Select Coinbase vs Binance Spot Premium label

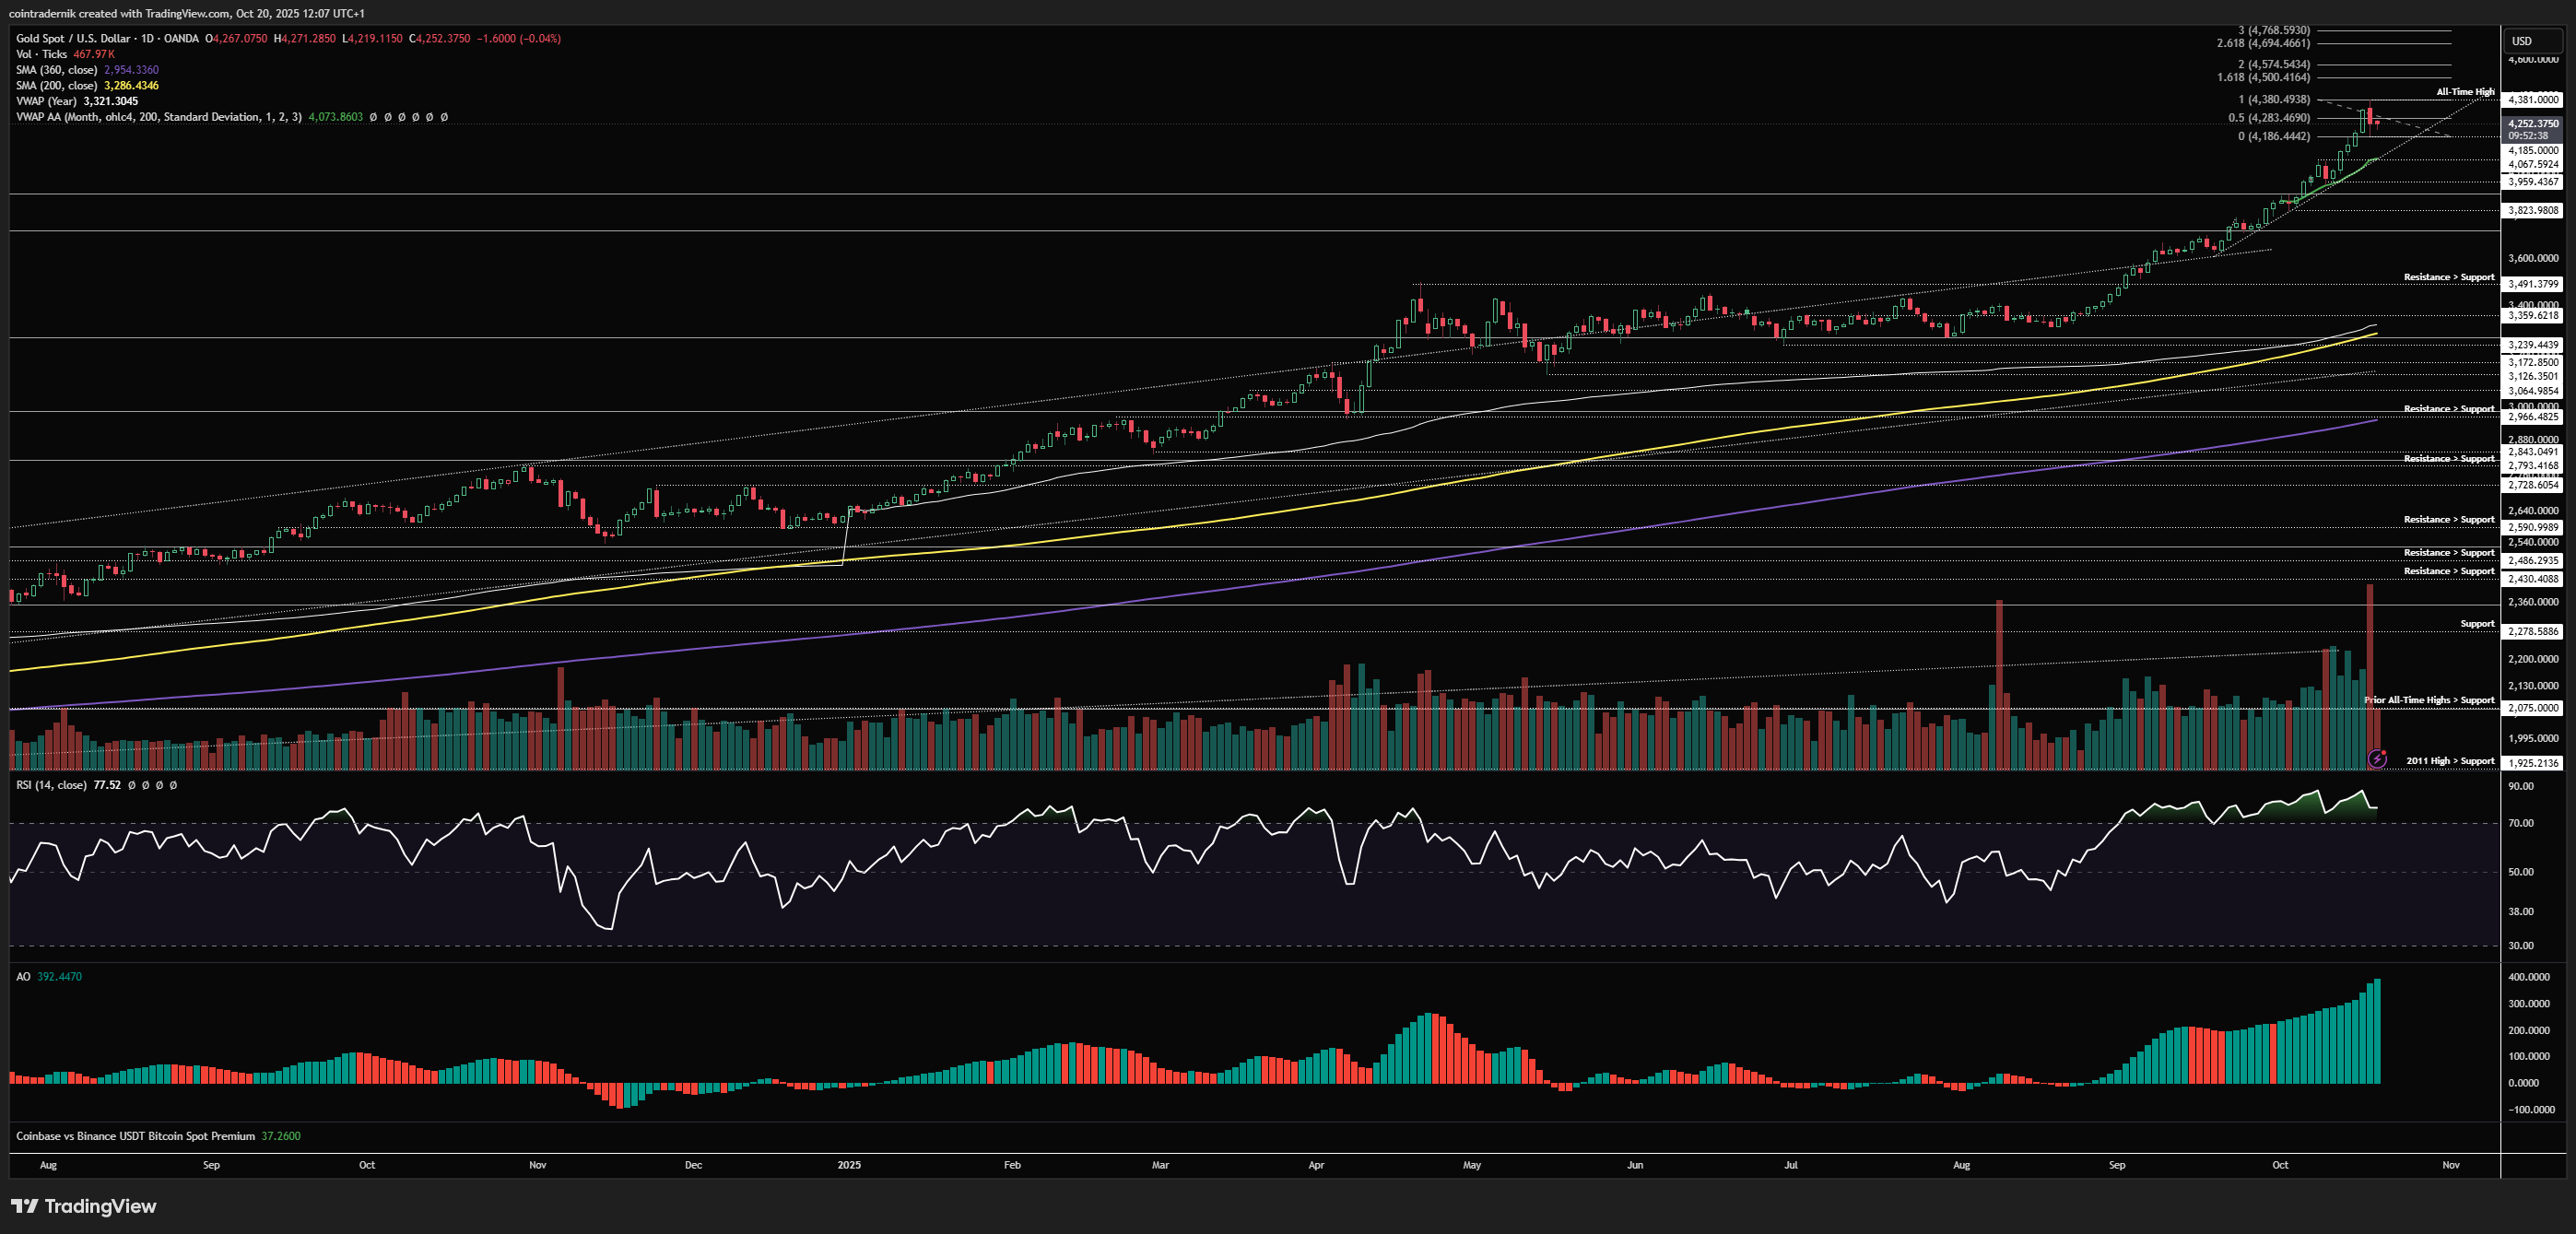pyautogui.click(x=135, y=1136)
